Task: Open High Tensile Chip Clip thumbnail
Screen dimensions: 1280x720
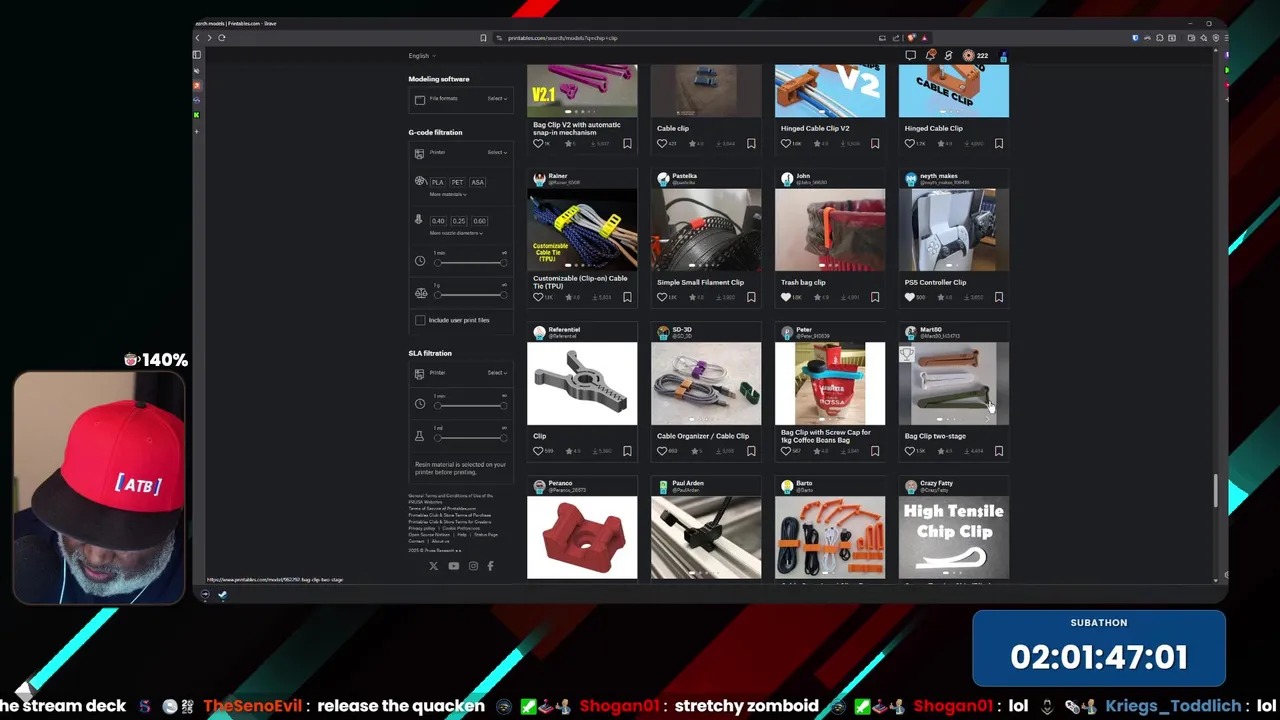Action: pos(954,538)
